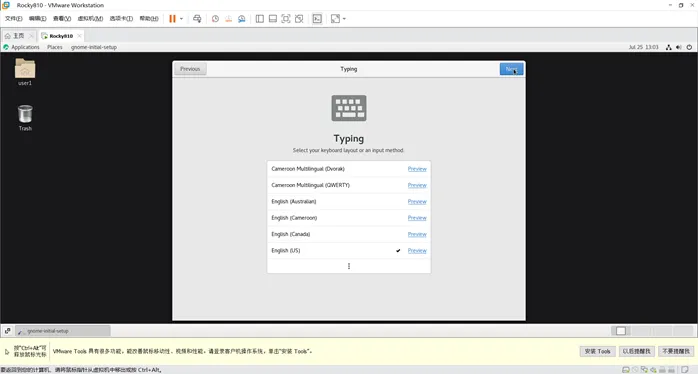This screenshot has width=698, height=374.
Task: Click the 不要提醒我 button
Action: tap(676, 351)
